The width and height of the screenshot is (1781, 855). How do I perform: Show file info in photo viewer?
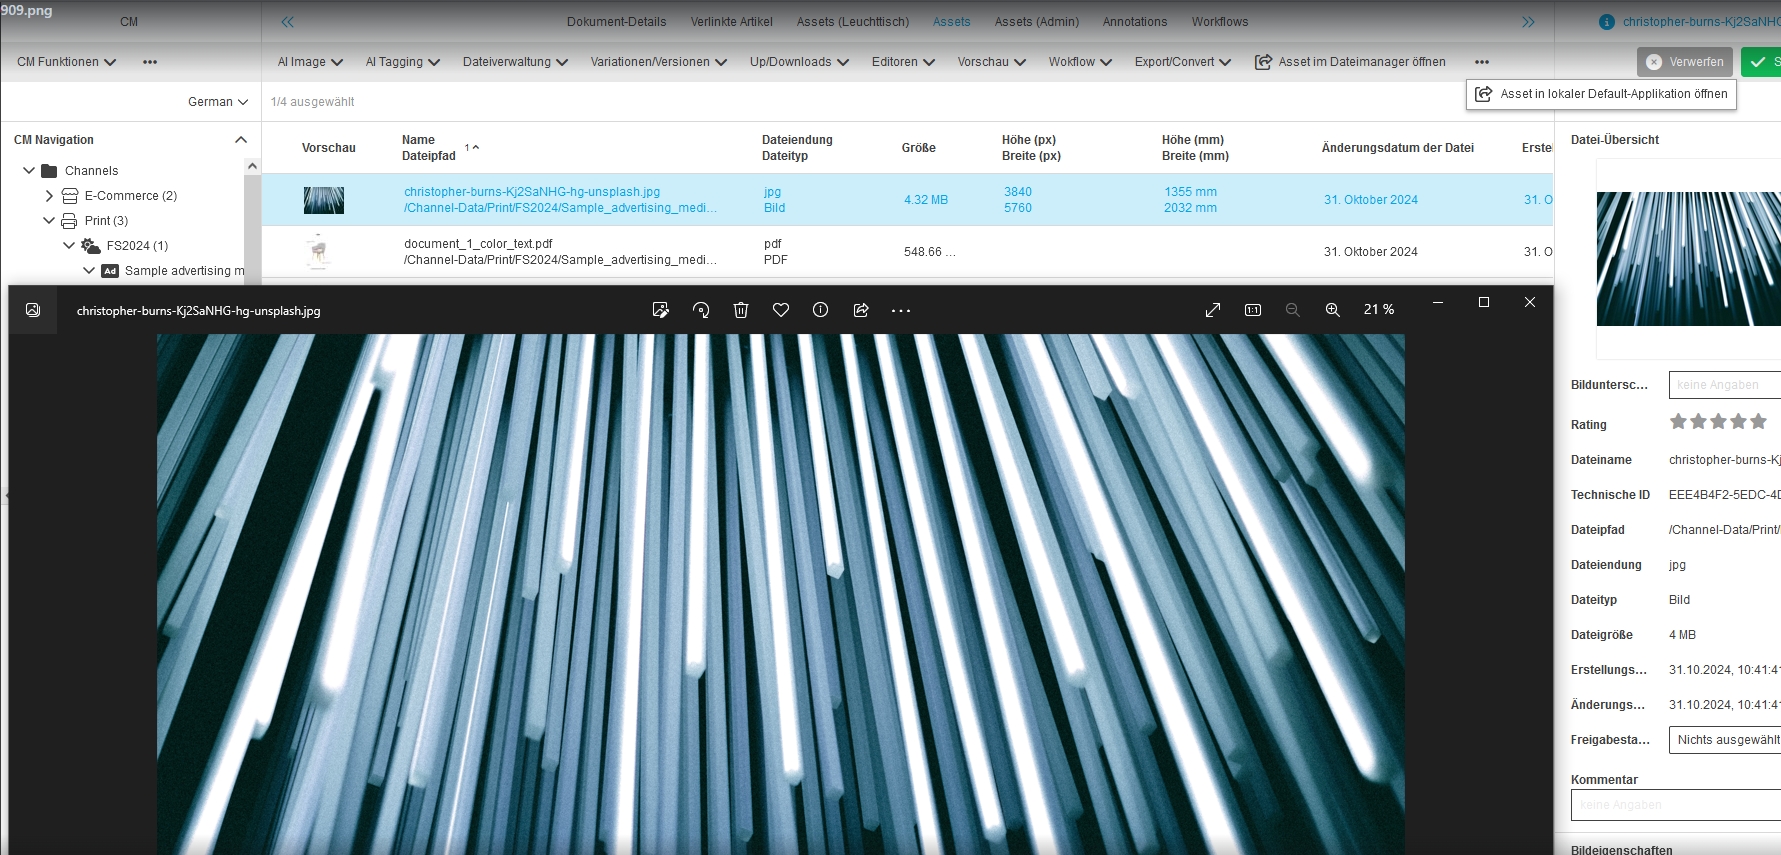click(x=820, y=310)
